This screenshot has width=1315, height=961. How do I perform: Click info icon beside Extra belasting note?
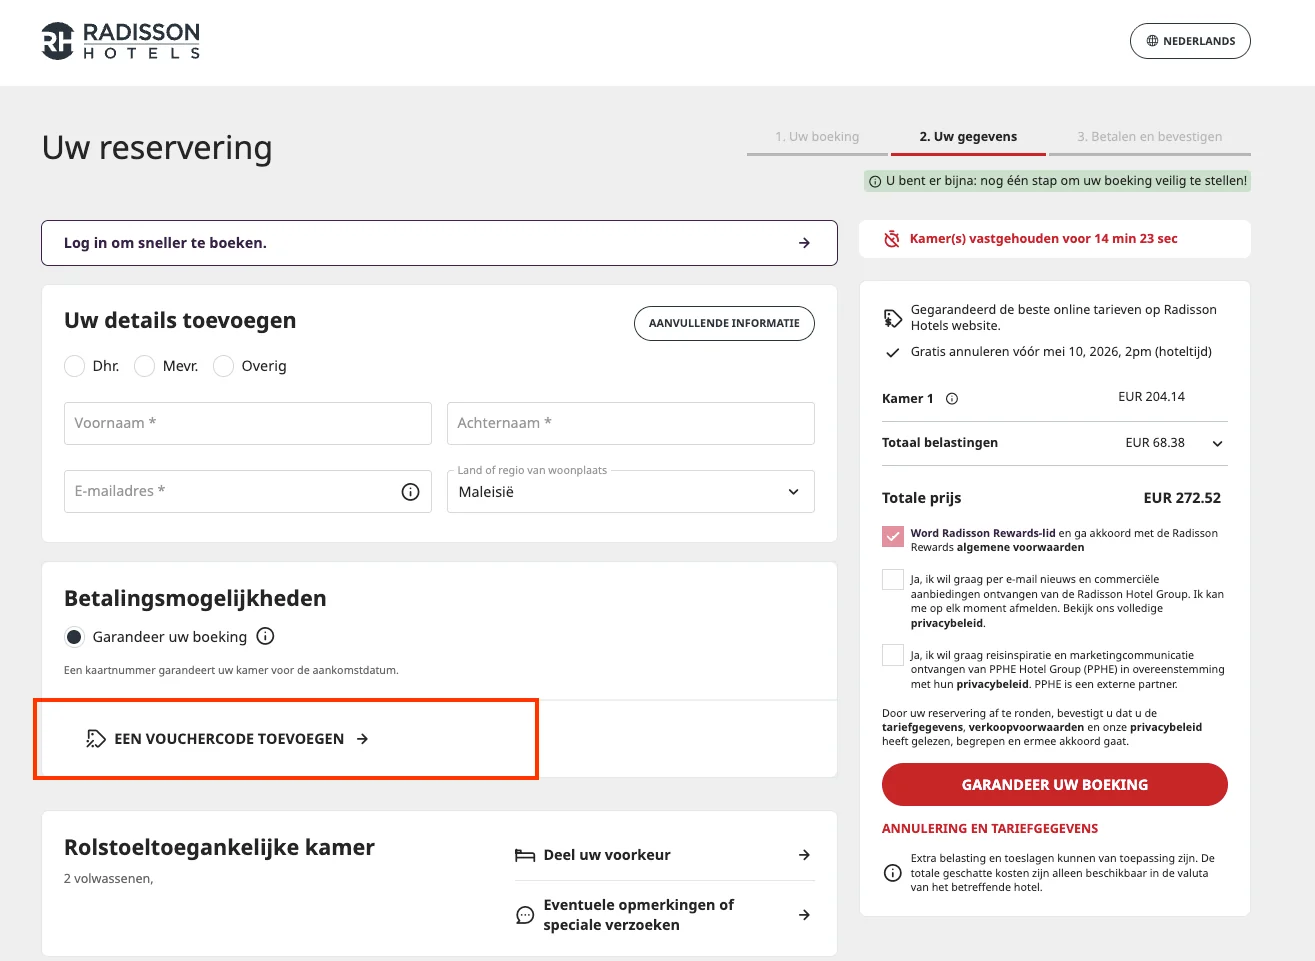(x=892, y=873)
